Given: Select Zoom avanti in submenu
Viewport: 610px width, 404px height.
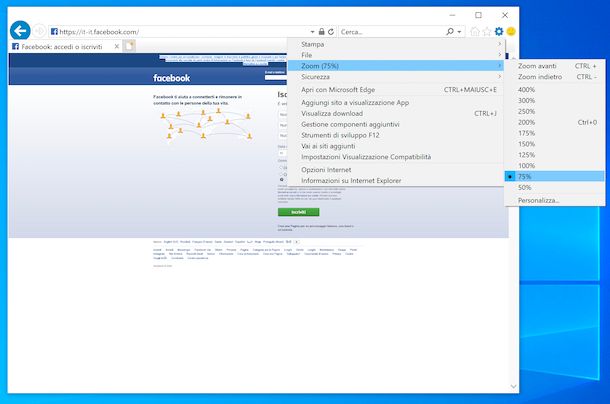Looking at the screenshot, I should 555,66.
